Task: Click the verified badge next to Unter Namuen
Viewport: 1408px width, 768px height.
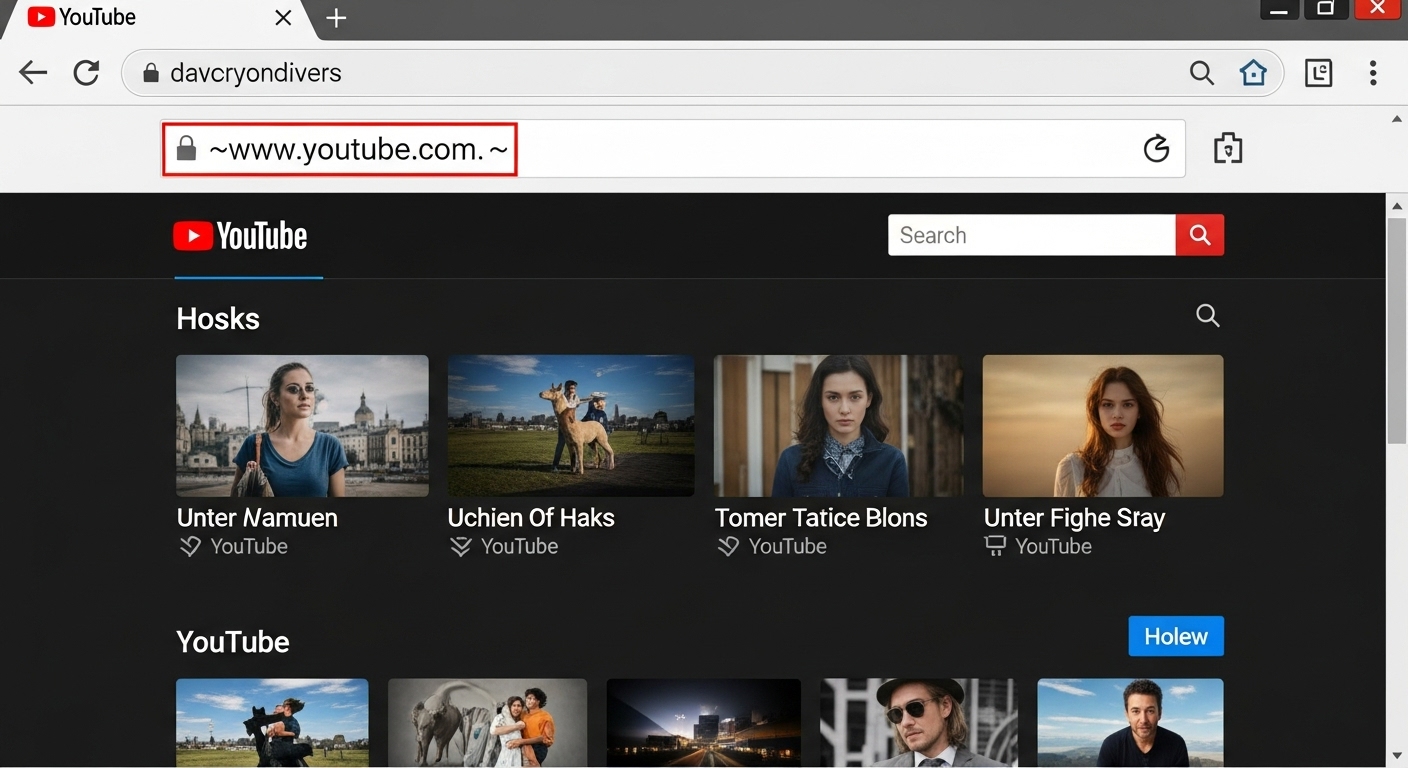Action: pos(190,546)
